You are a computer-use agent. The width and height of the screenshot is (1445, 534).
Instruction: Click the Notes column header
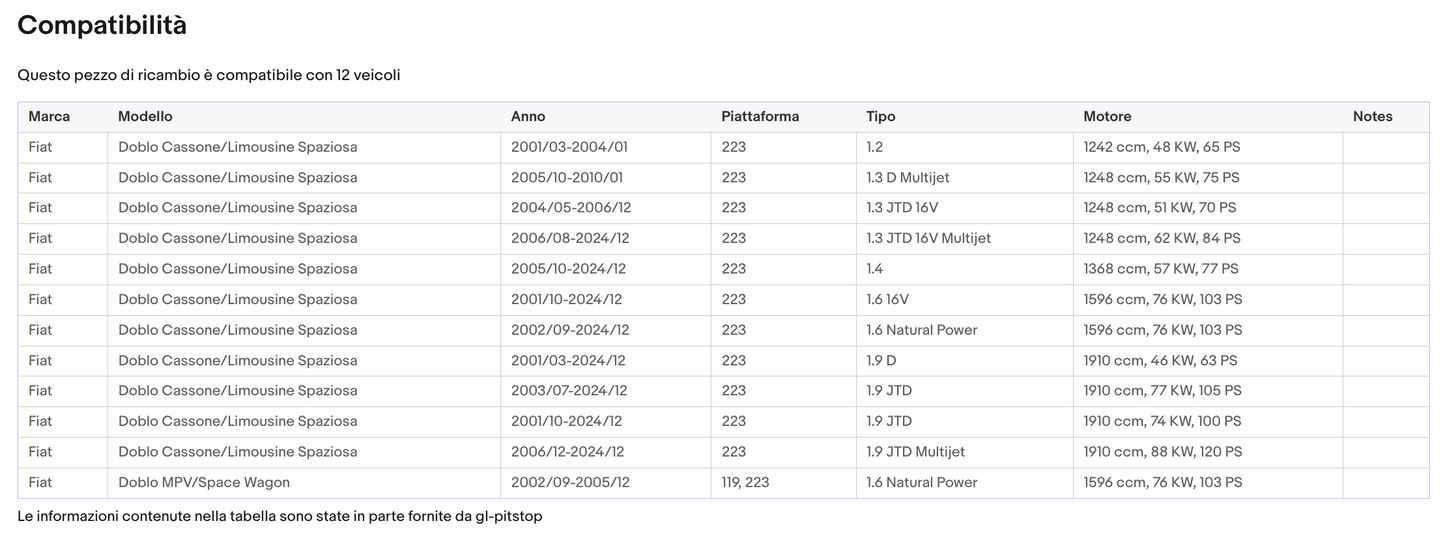[1372, 117]
